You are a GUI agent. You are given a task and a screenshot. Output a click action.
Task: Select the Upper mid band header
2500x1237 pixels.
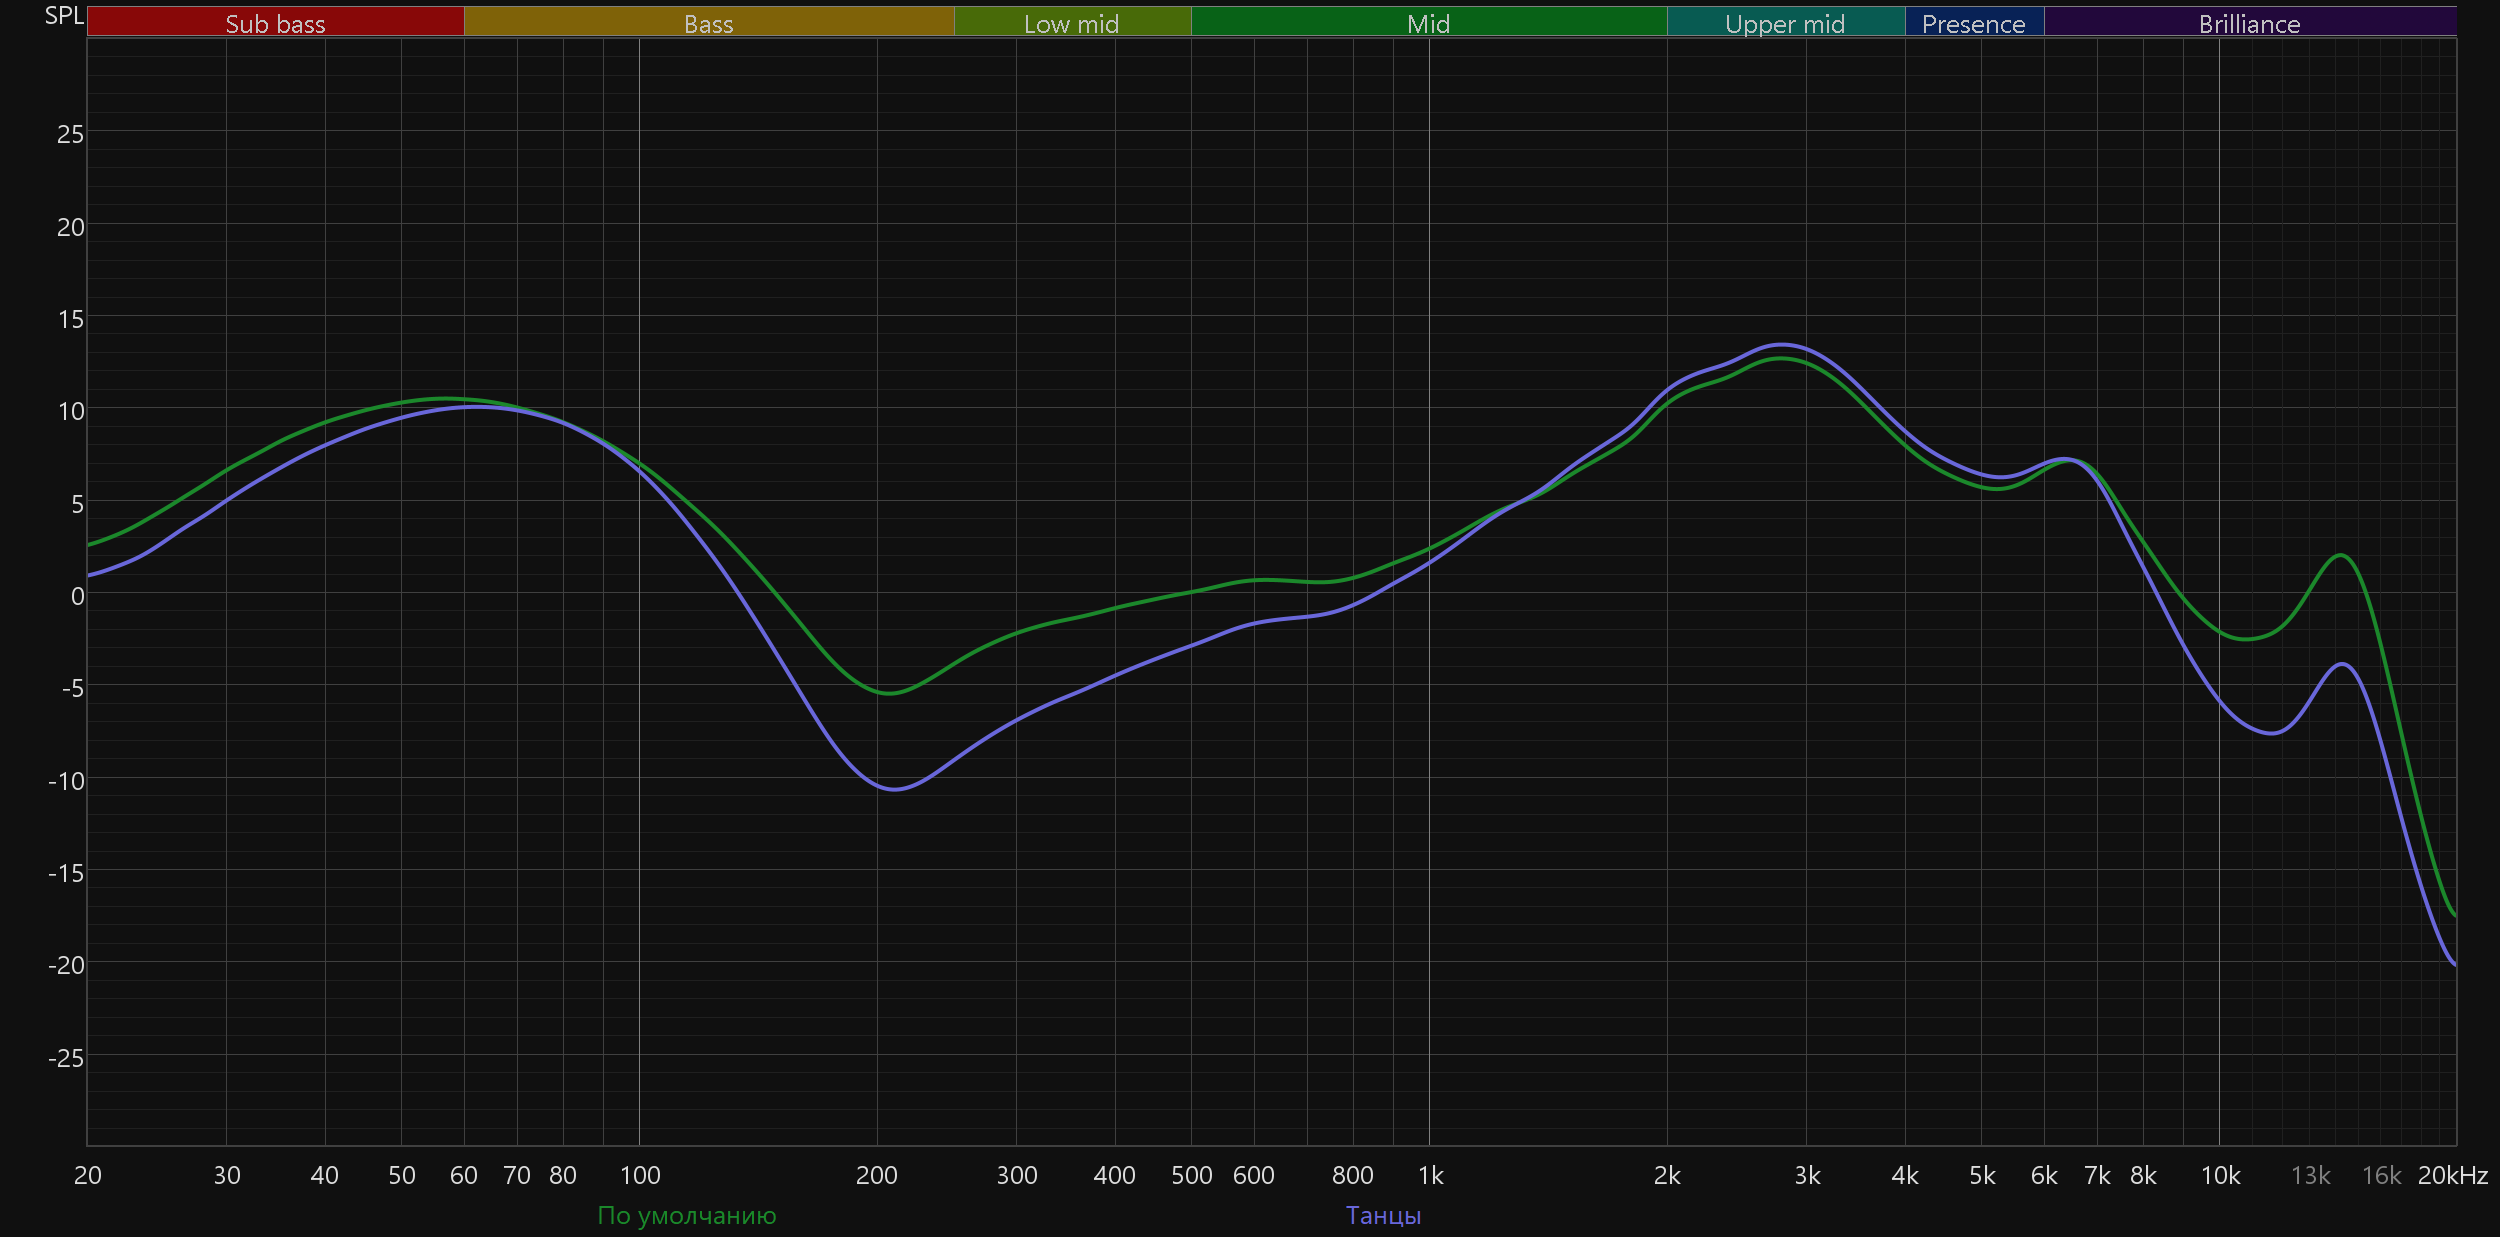coord(1785,23)
